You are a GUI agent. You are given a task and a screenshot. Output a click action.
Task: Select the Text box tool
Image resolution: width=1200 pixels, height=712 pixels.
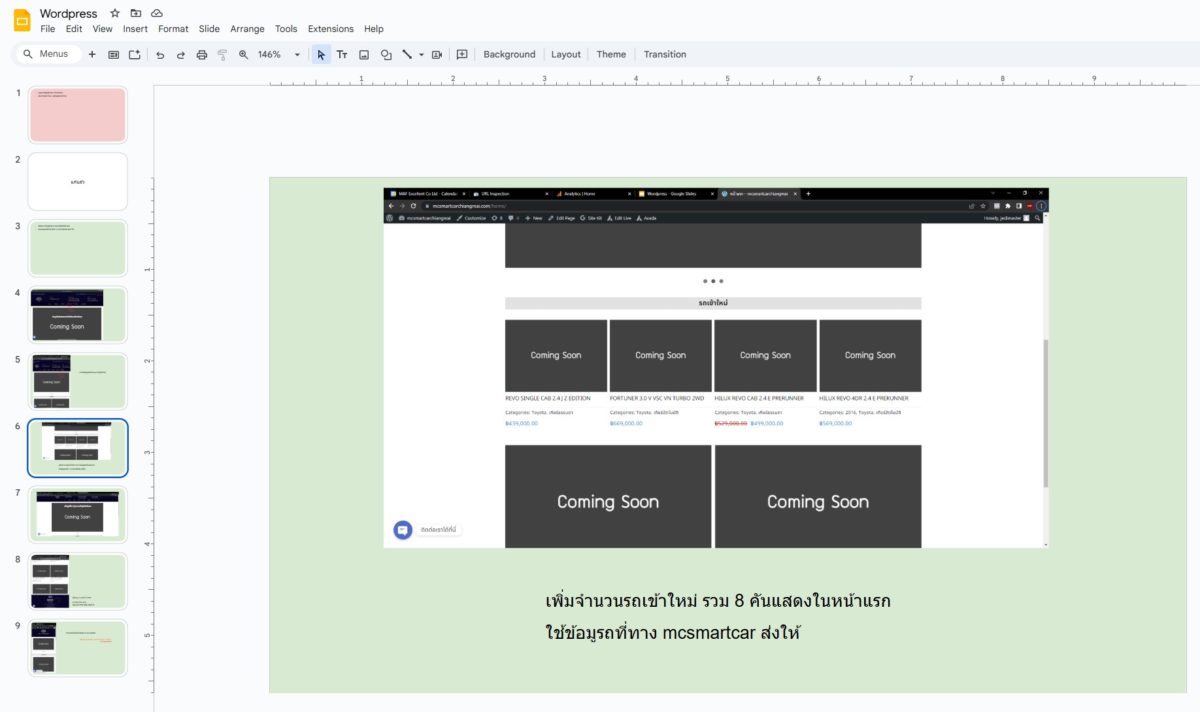click(342, 55)
